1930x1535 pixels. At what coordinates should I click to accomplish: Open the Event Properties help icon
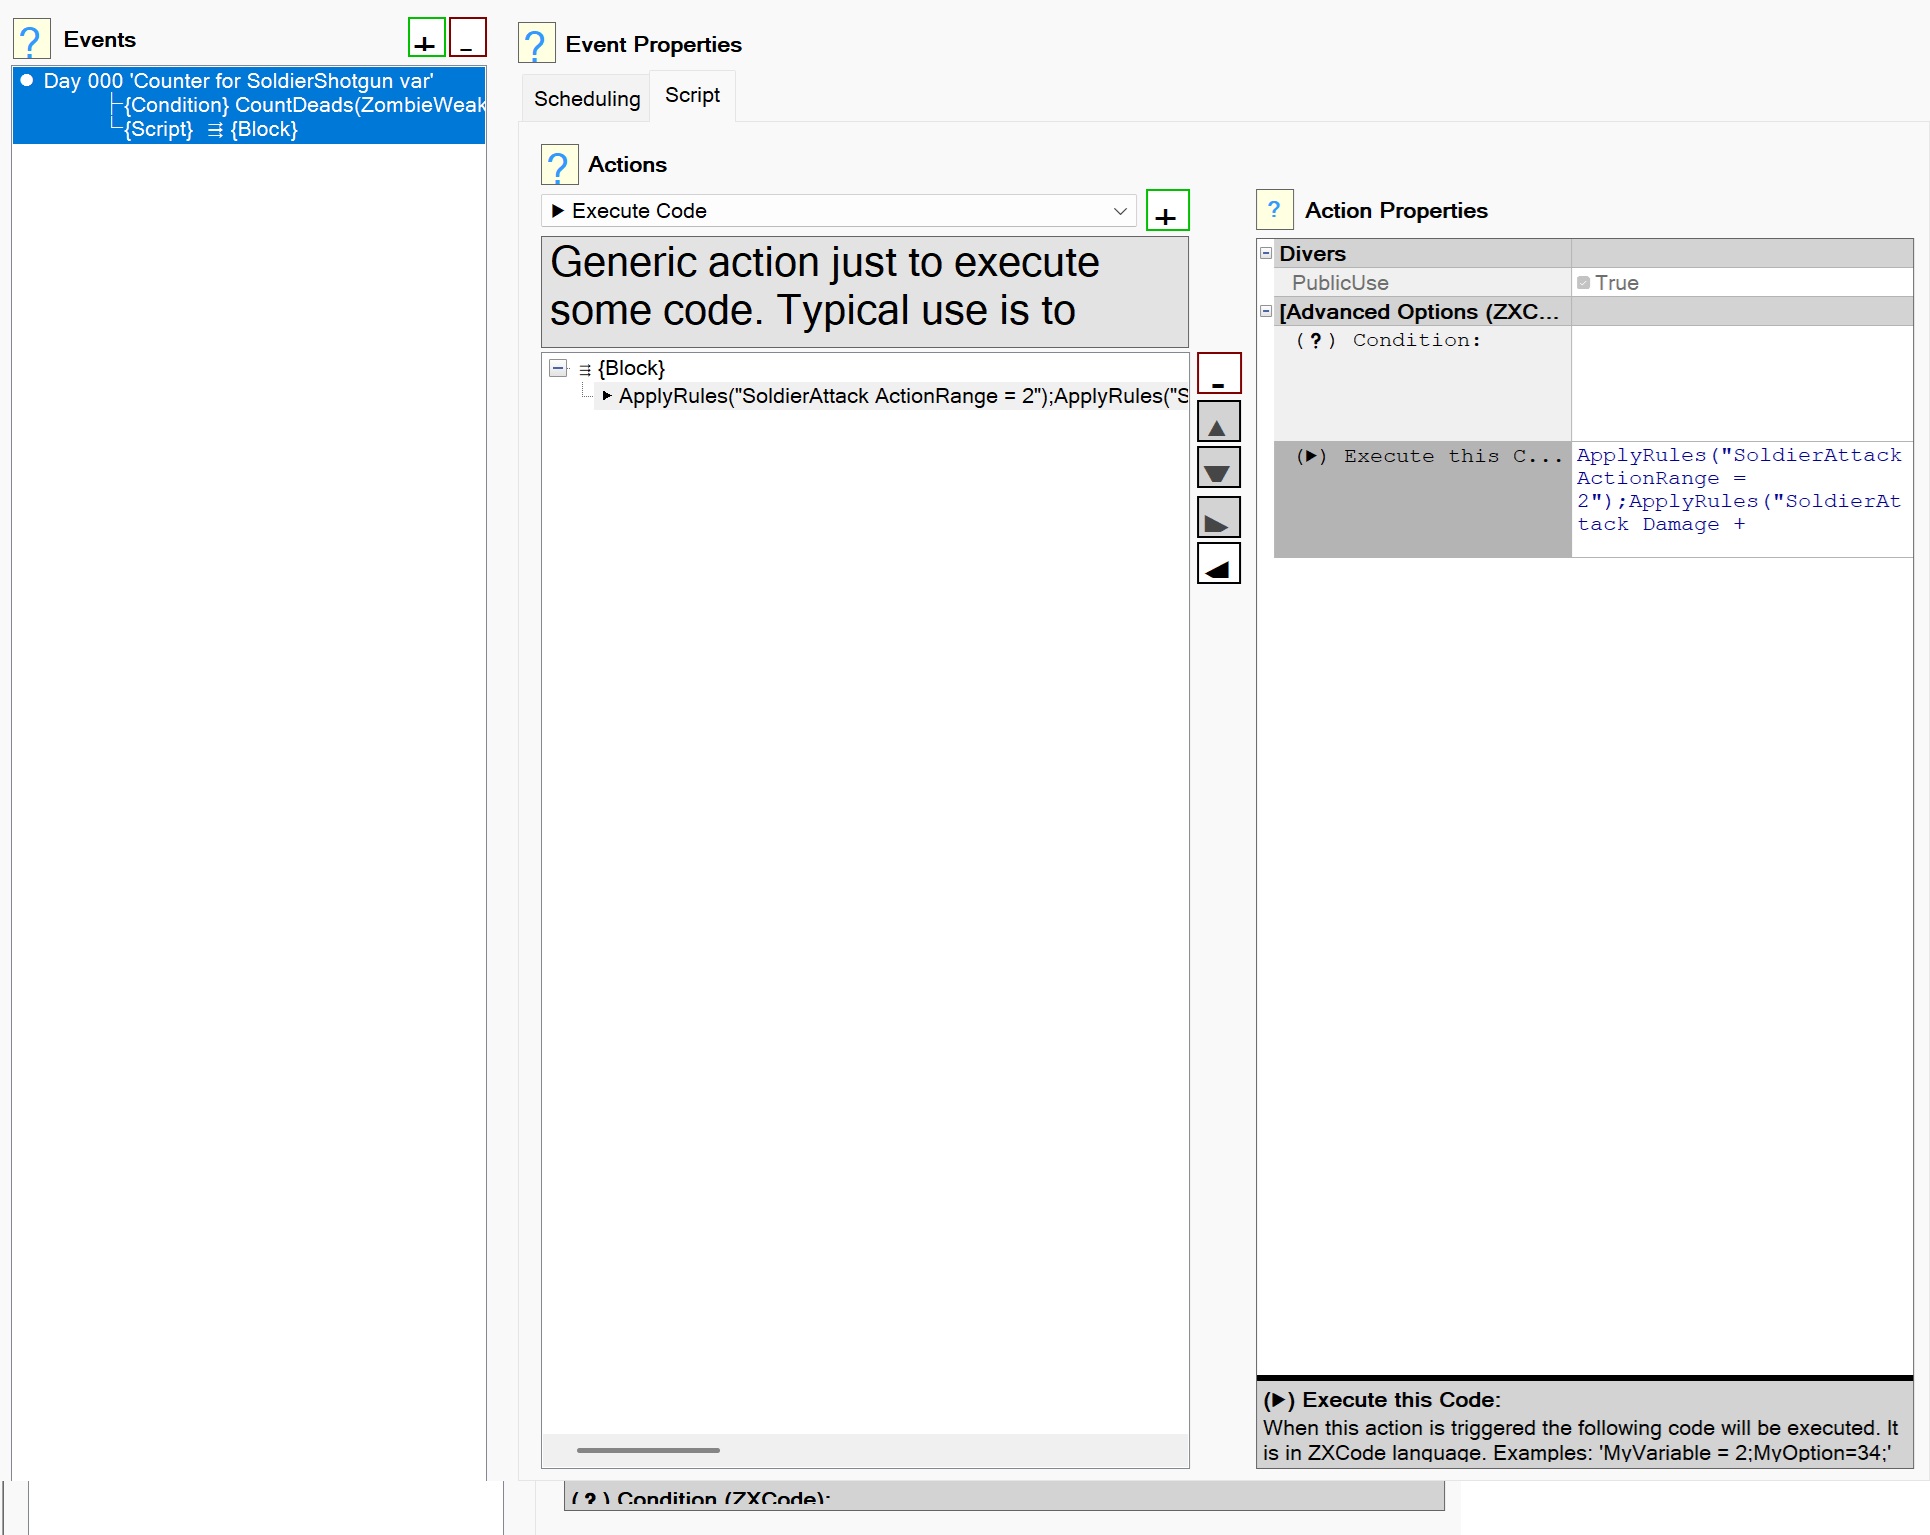click(x=536, y=45)
